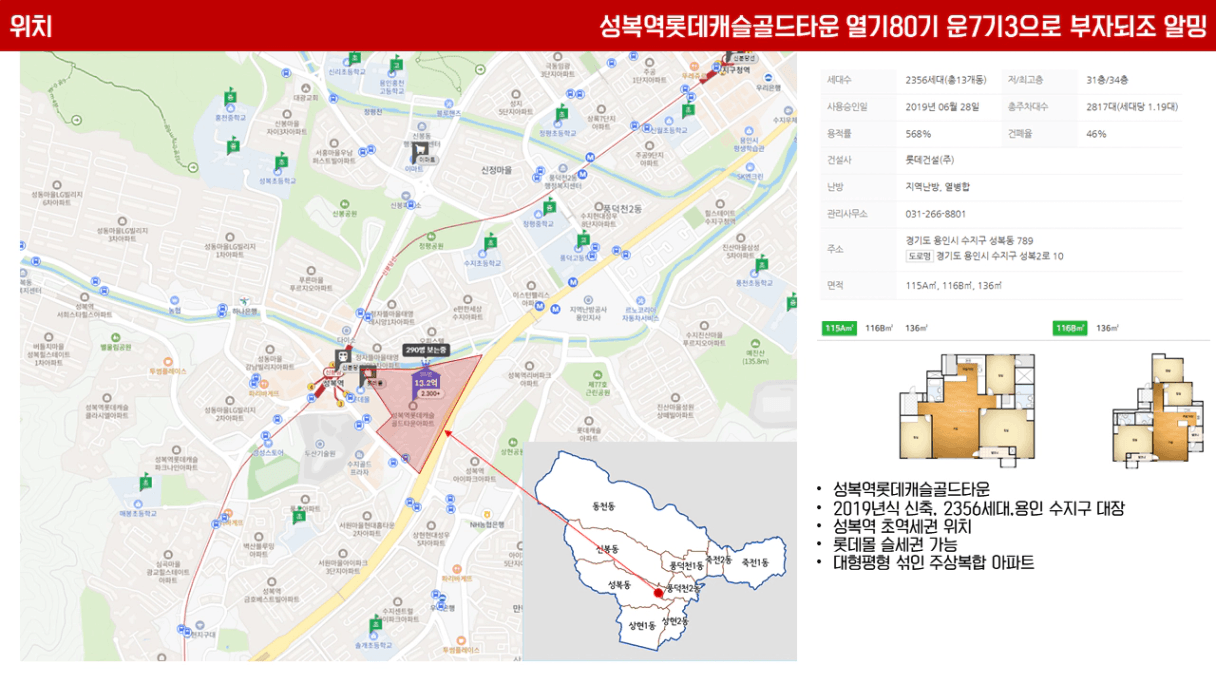Click the 동천동 region in the inset map
Screen dimensions: 1216x684
coord(604,507)
